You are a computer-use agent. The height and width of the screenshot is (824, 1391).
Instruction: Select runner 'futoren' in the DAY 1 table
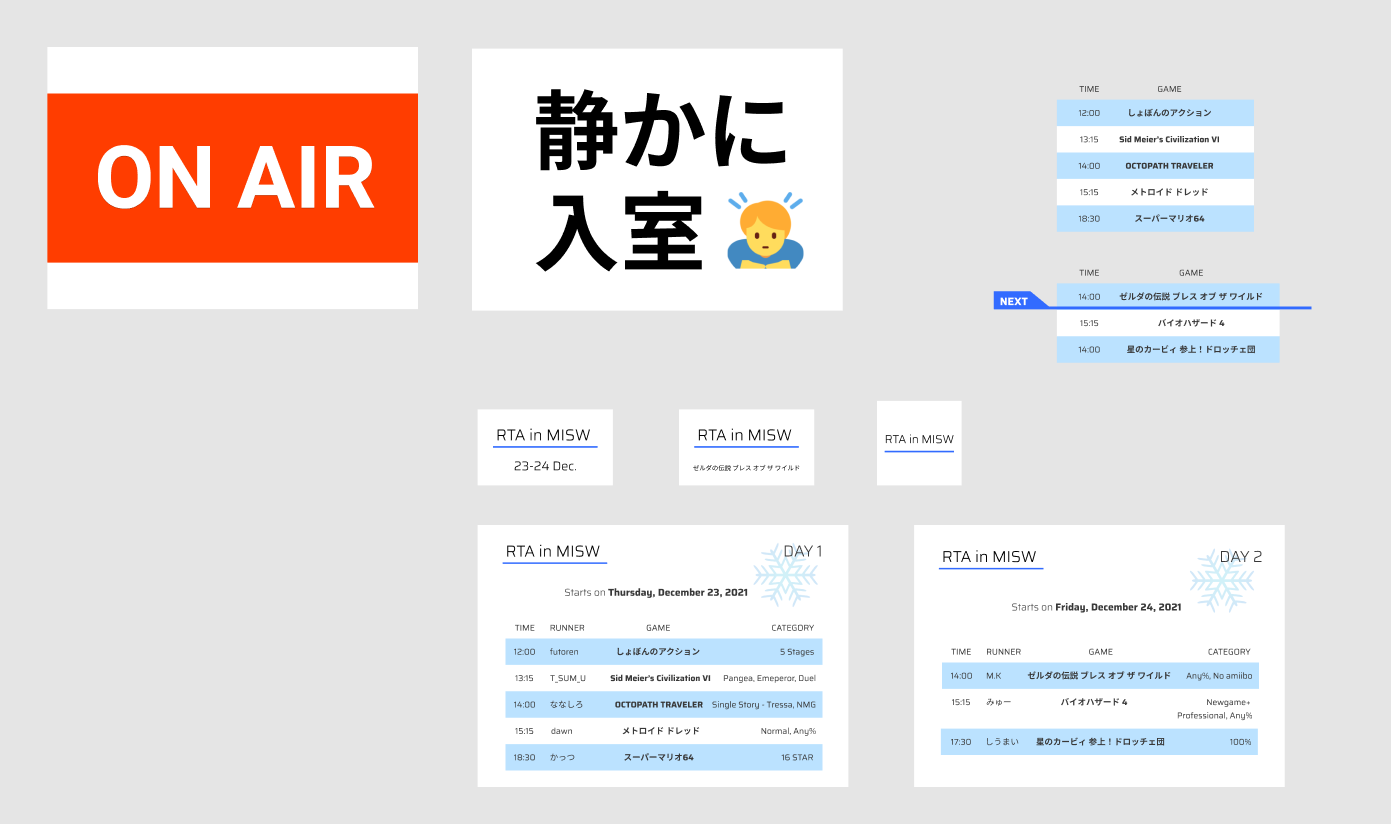pos(564,652)
